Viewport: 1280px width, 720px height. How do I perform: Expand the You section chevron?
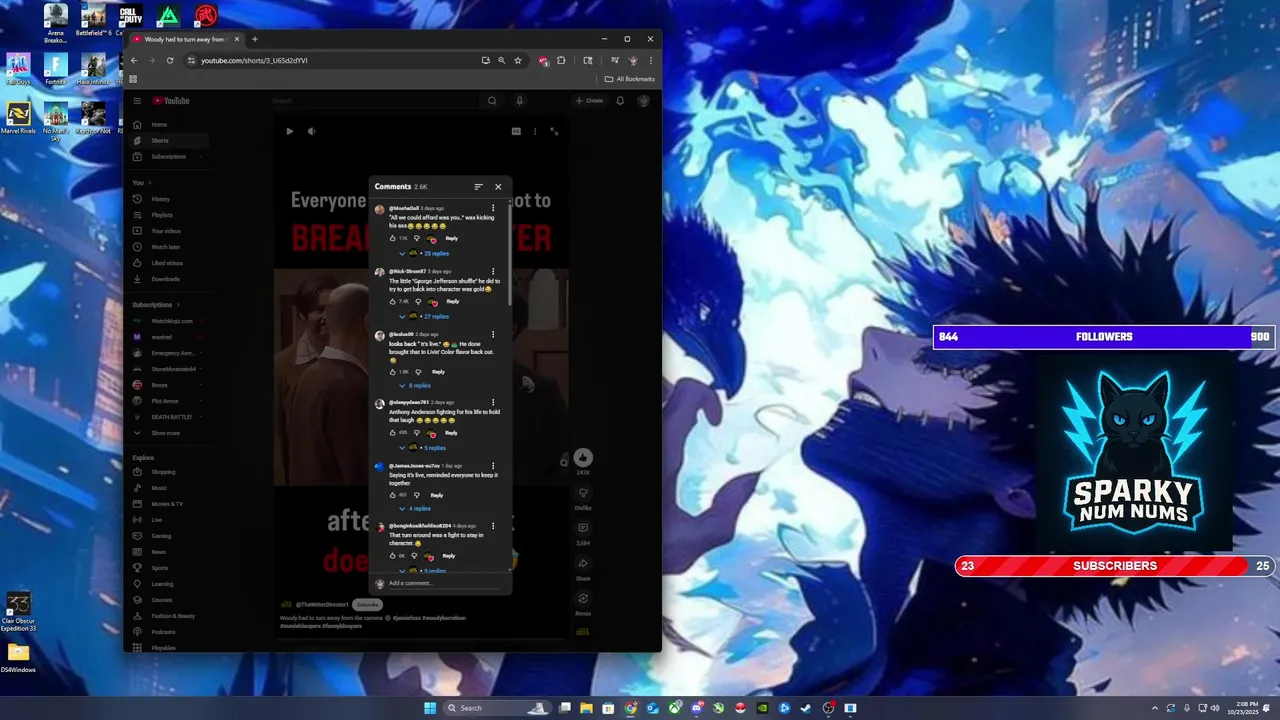(x=149, y=183)
